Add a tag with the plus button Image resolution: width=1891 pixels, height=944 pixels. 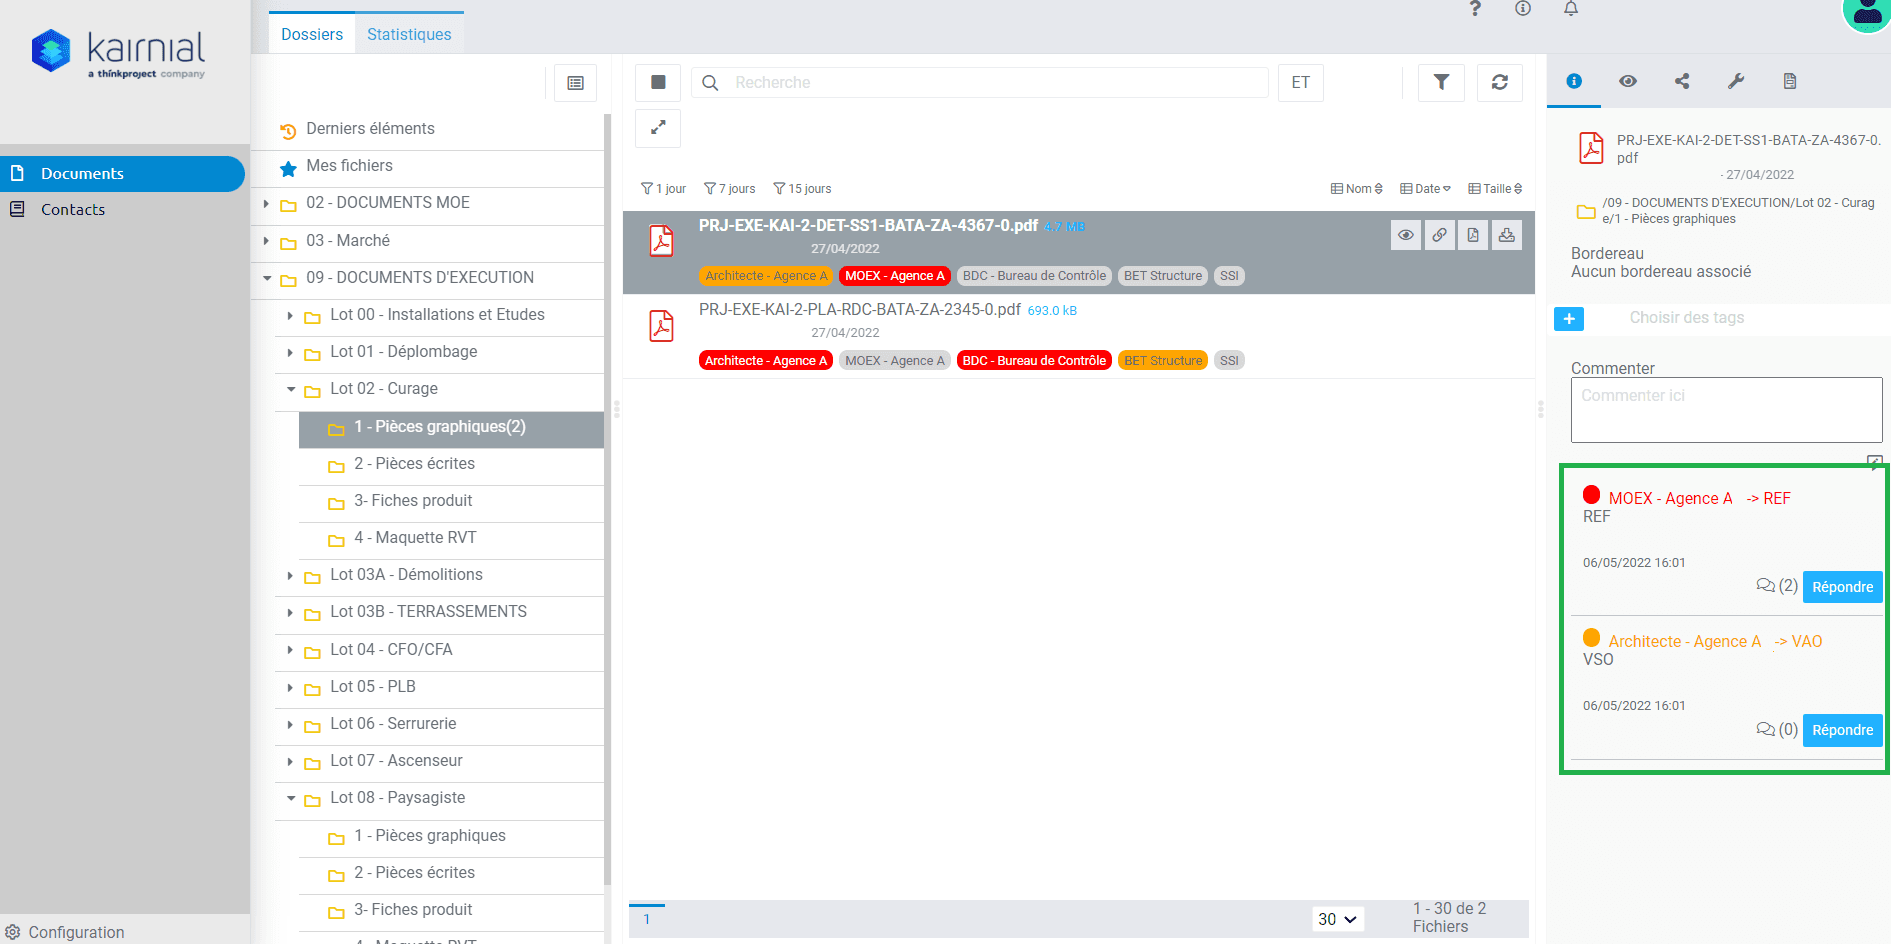[x=1569, y=319]
